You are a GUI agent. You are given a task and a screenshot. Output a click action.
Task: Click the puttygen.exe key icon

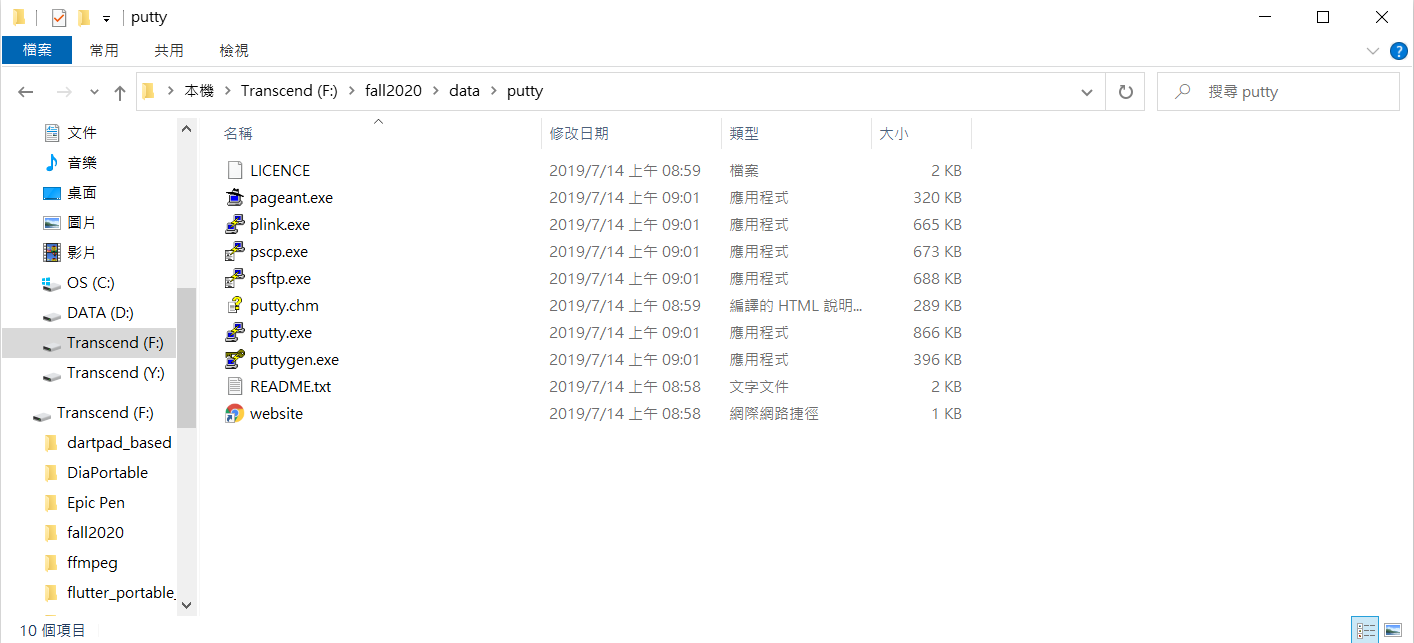(235, 360)
